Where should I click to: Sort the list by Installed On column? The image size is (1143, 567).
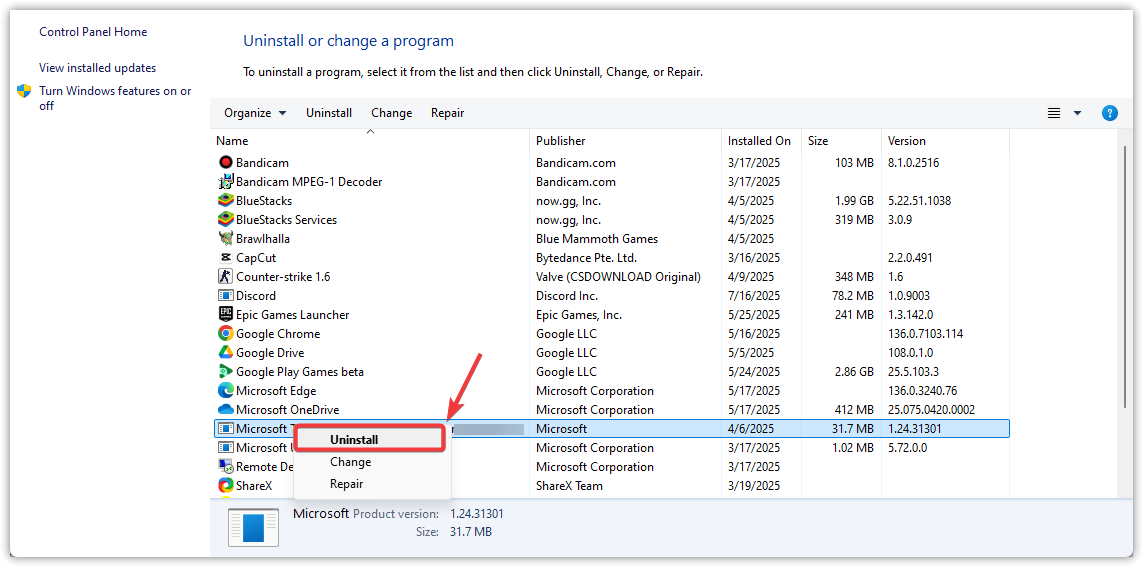click(759, 141)
